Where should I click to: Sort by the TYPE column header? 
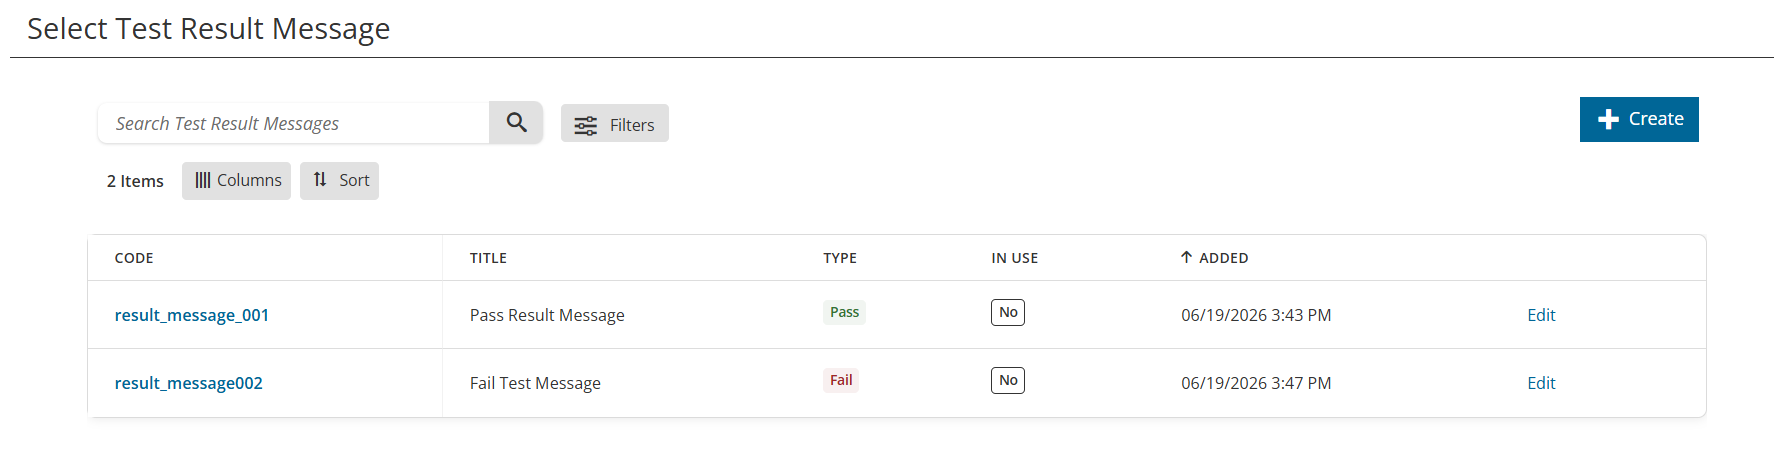point(840,258)
